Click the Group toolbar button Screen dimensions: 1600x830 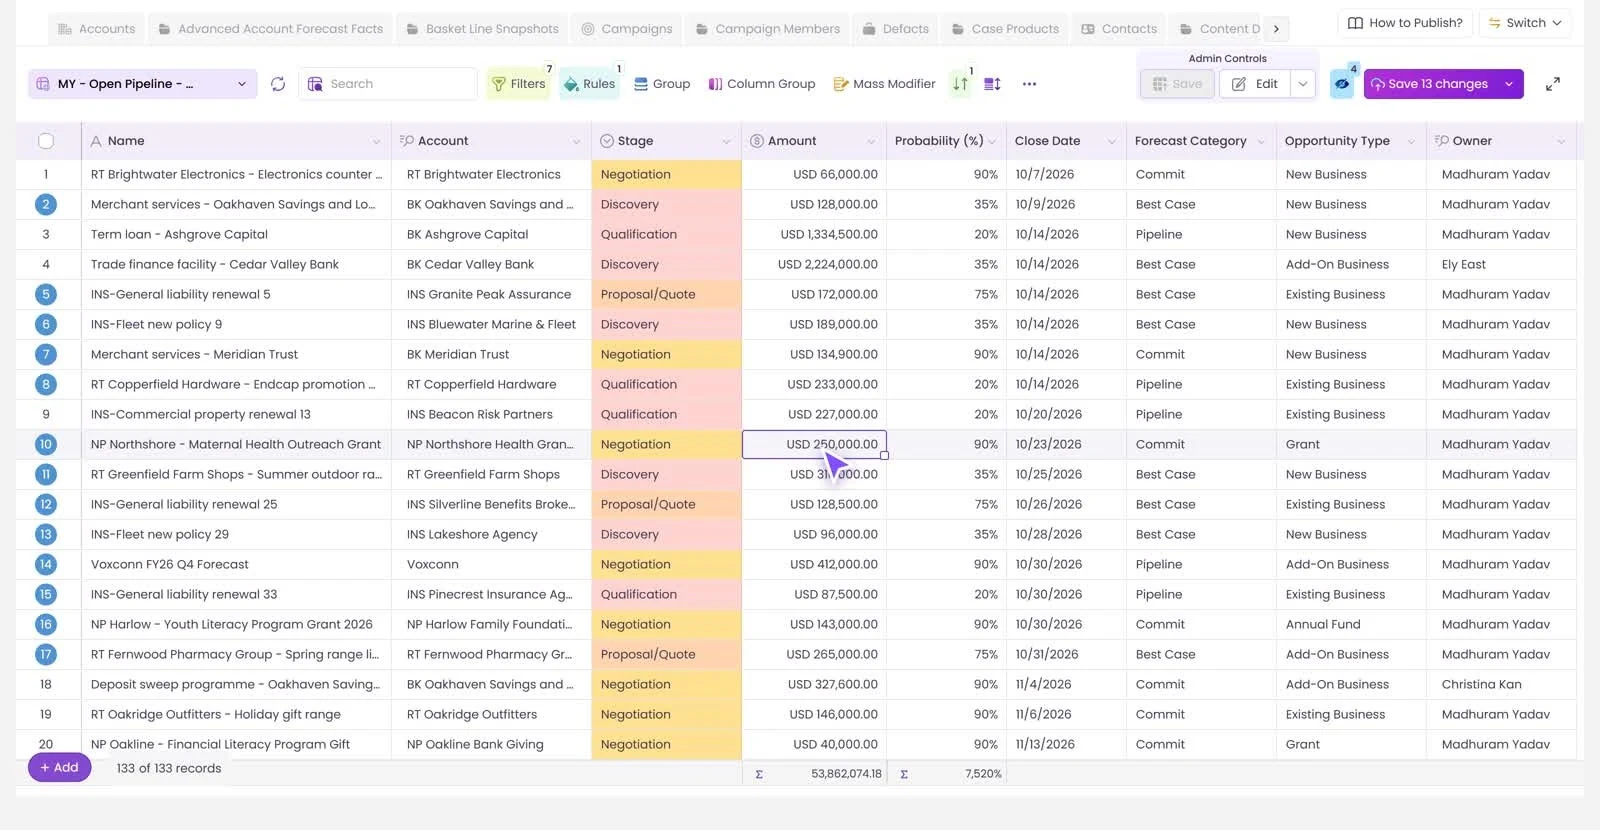point(662,84)
